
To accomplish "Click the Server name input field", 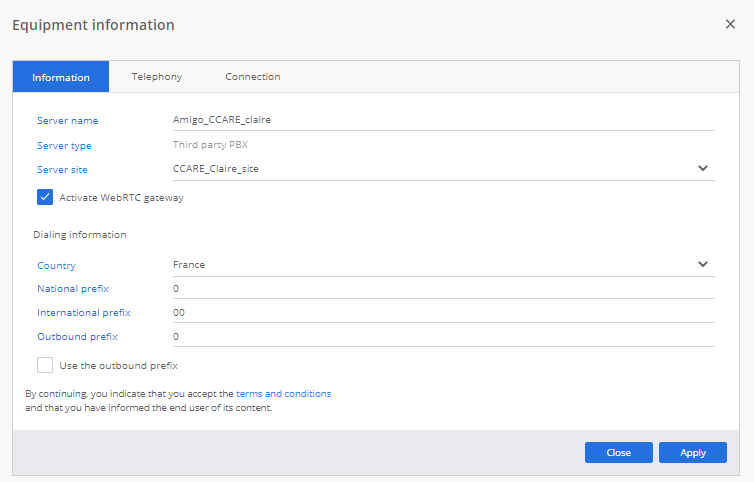I will point(443,120).
